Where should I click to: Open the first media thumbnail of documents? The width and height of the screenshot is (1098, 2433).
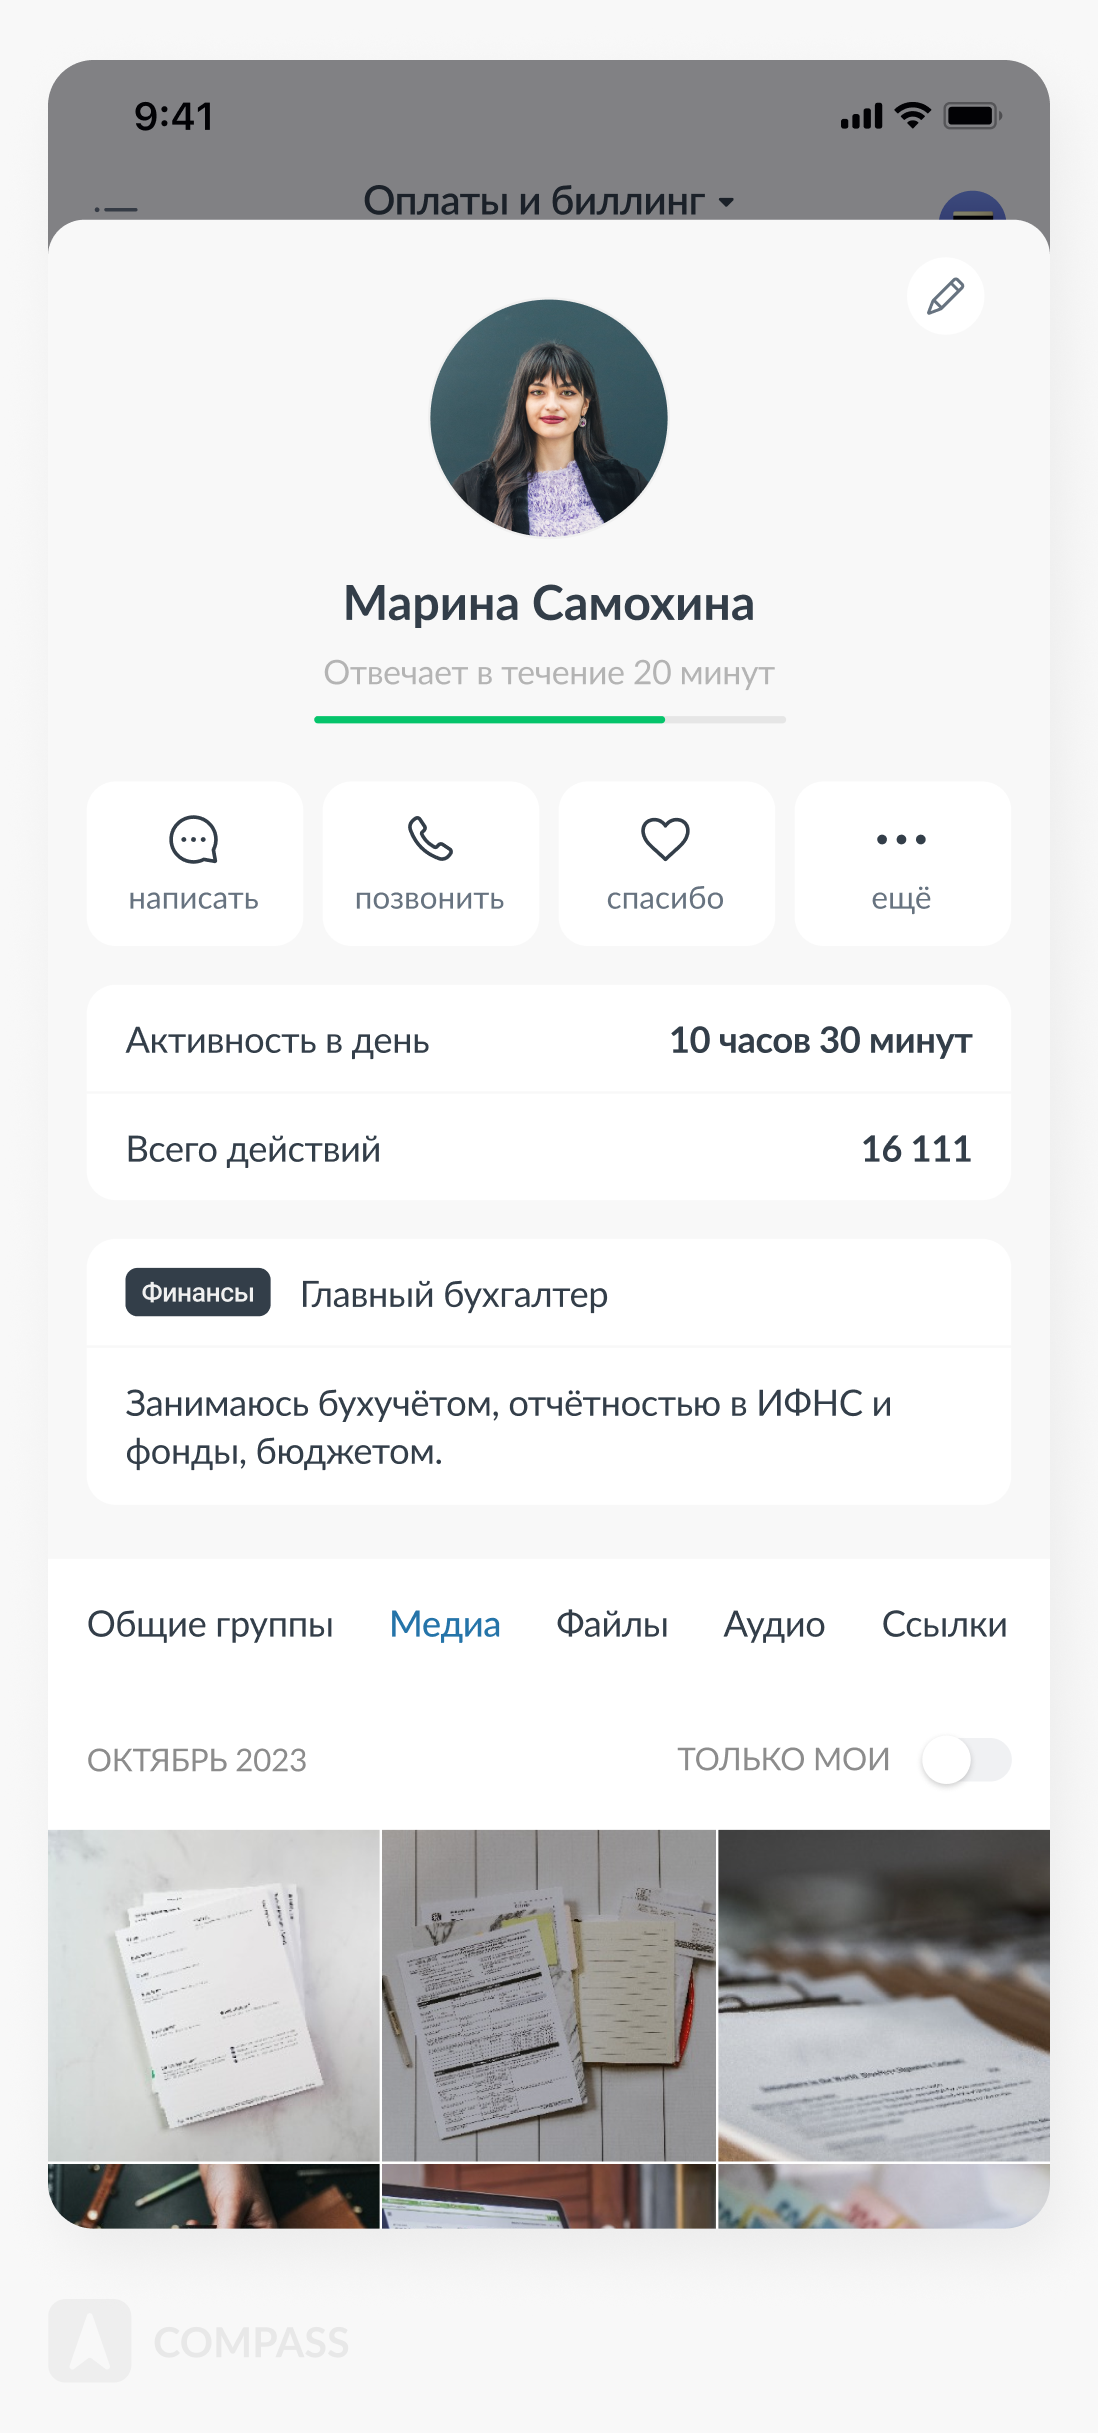tap(214, 1996)
